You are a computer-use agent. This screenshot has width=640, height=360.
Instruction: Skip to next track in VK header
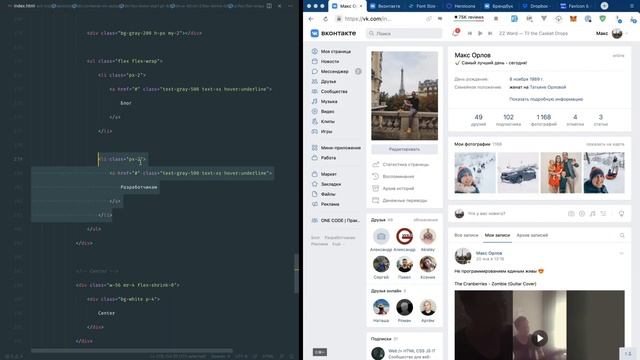pyautogui.click(x=490, y=33)
